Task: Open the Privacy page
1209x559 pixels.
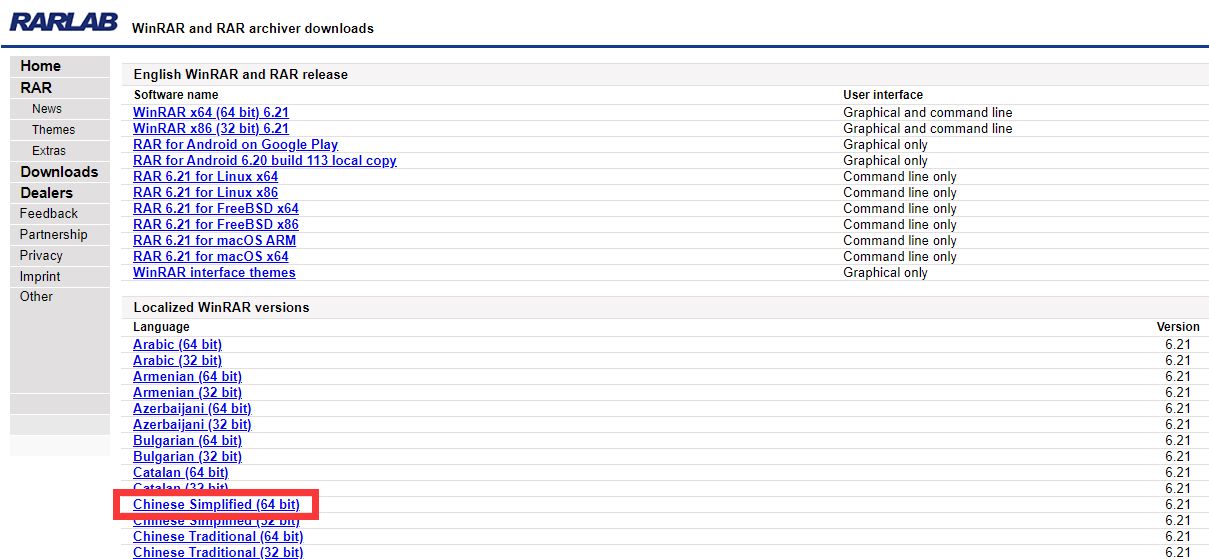Action: point(41,256)
